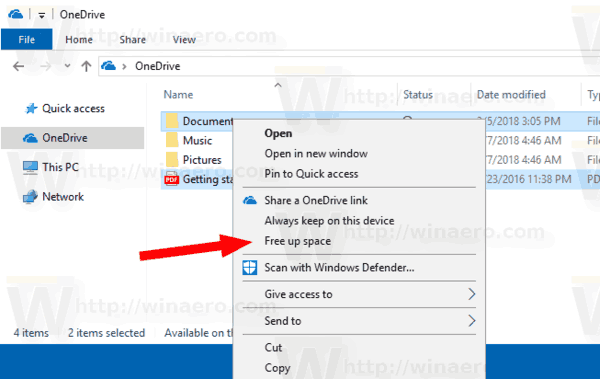The image size is (600, 379).
Task: Click the Pictures folder icon
Action: tap(172, 159)
